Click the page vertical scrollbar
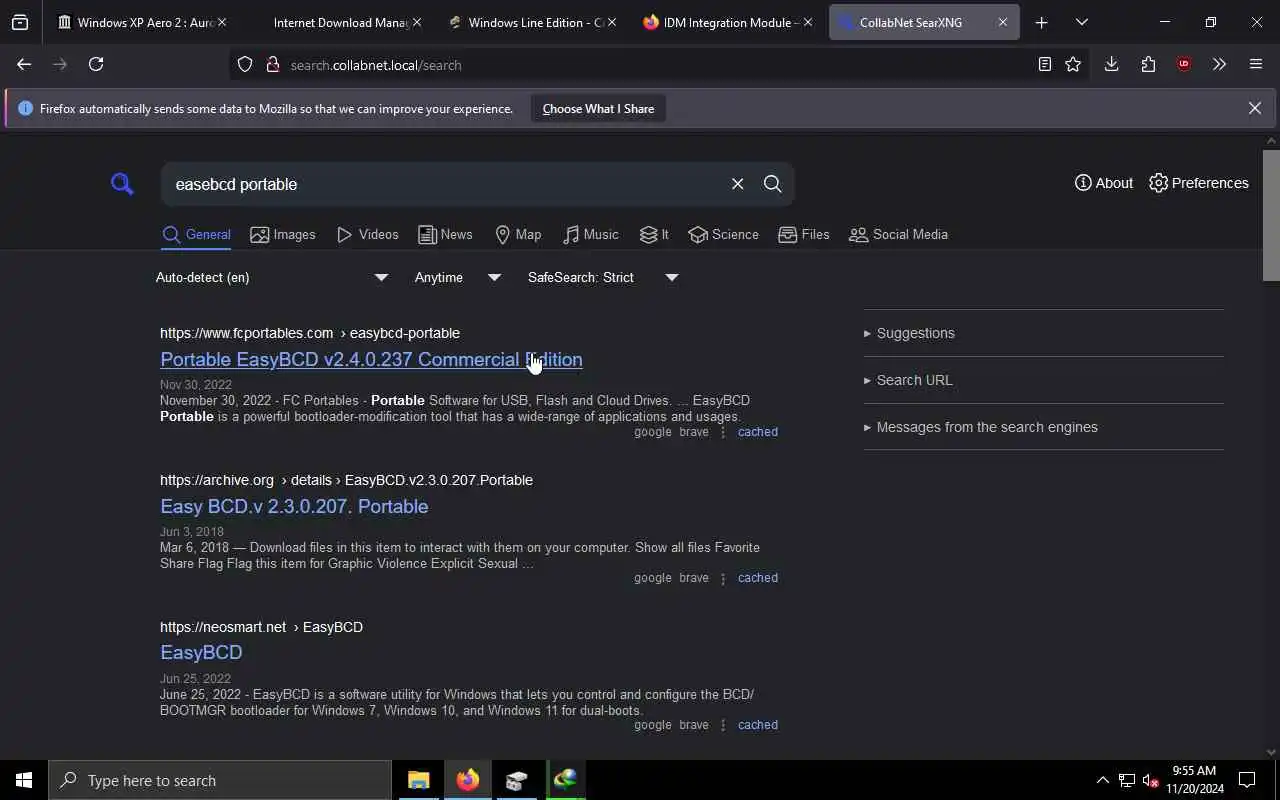This screenshot has height=800, width=1280. pyautogui.click(x=1271, y=215)
